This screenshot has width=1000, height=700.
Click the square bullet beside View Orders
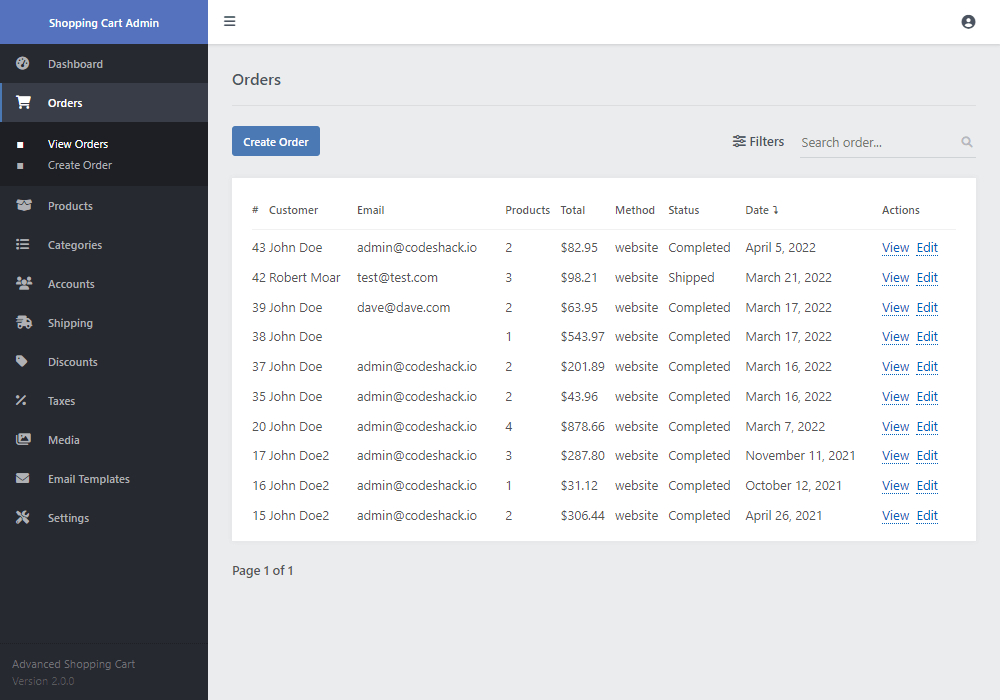click(x=20, y=145)
